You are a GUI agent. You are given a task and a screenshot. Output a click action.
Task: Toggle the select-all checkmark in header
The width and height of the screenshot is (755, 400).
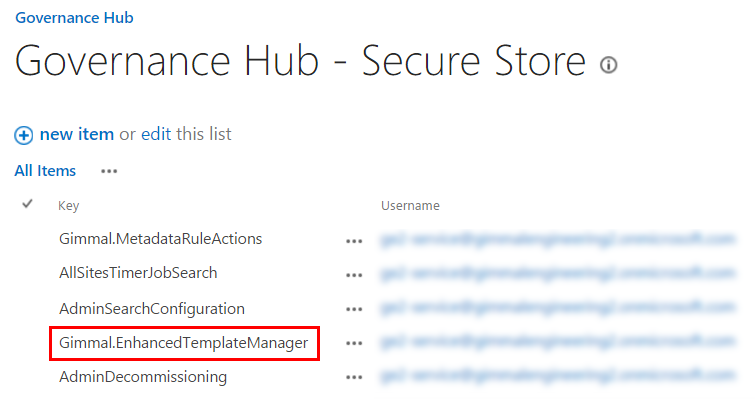27,204
